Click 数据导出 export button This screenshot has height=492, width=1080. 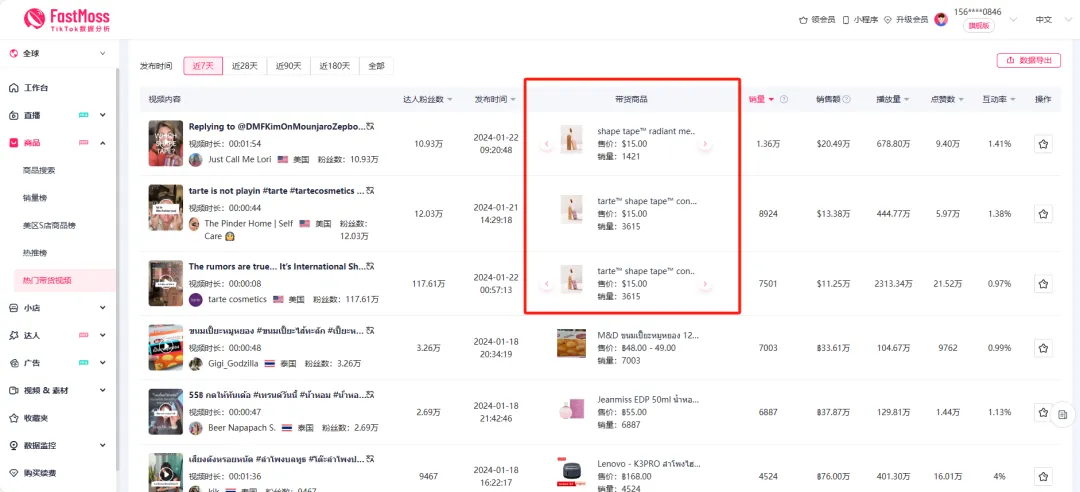[1028, 60]
